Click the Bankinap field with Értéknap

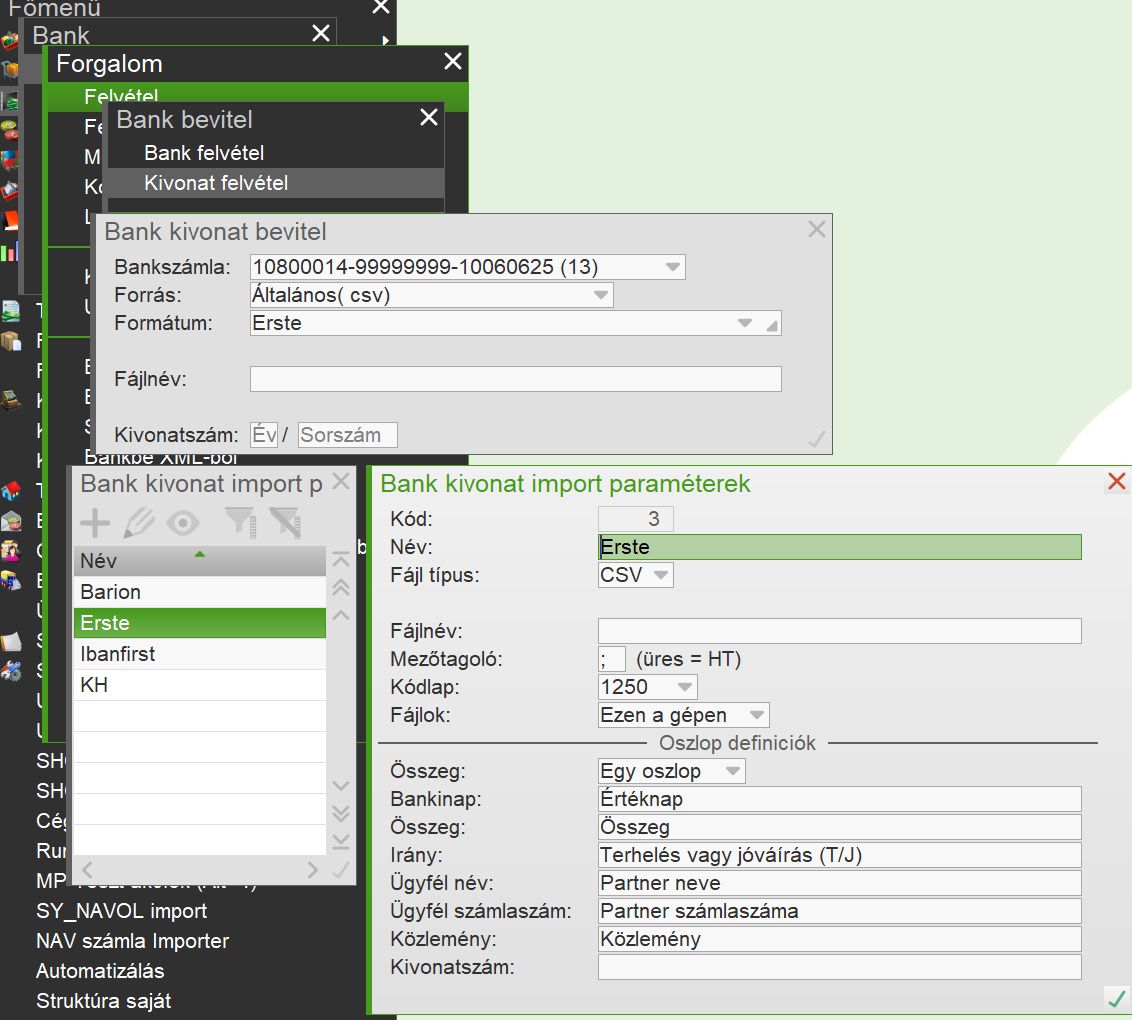(840, 799)
